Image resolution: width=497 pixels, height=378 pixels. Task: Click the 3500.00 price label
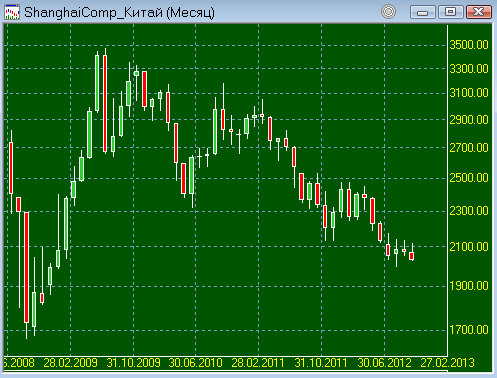(x=469, y=45)
